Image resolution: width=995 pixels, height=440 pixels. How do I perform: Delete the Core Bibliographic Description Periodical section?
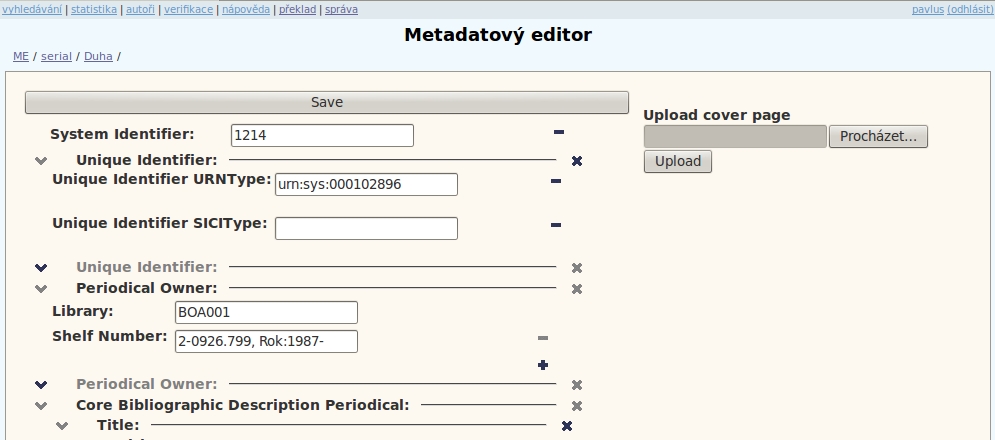coord(577,406)
